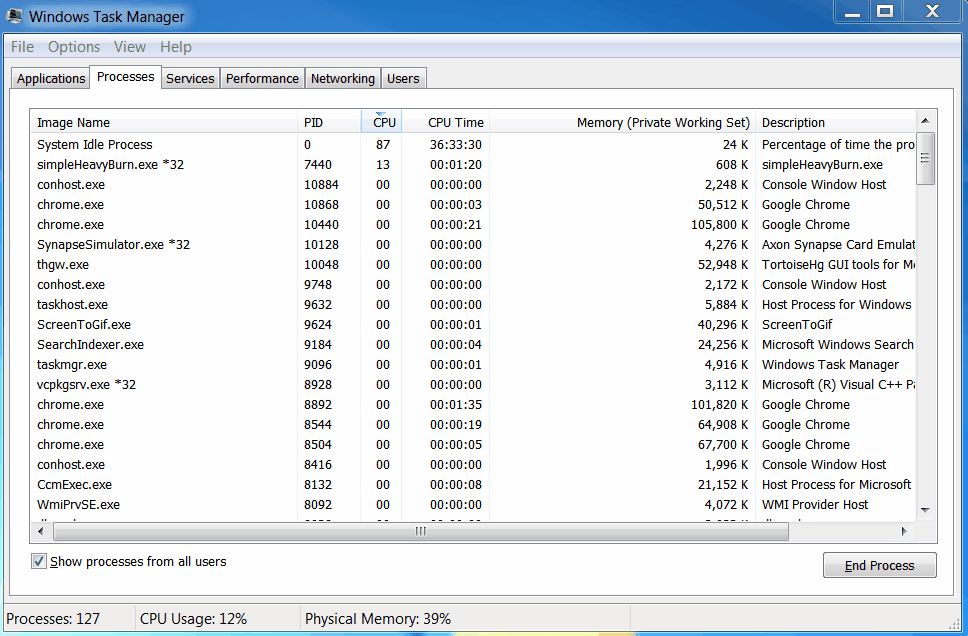Click the End Process button
Viewport: 968px width, 636px height.
coord(878,565)
